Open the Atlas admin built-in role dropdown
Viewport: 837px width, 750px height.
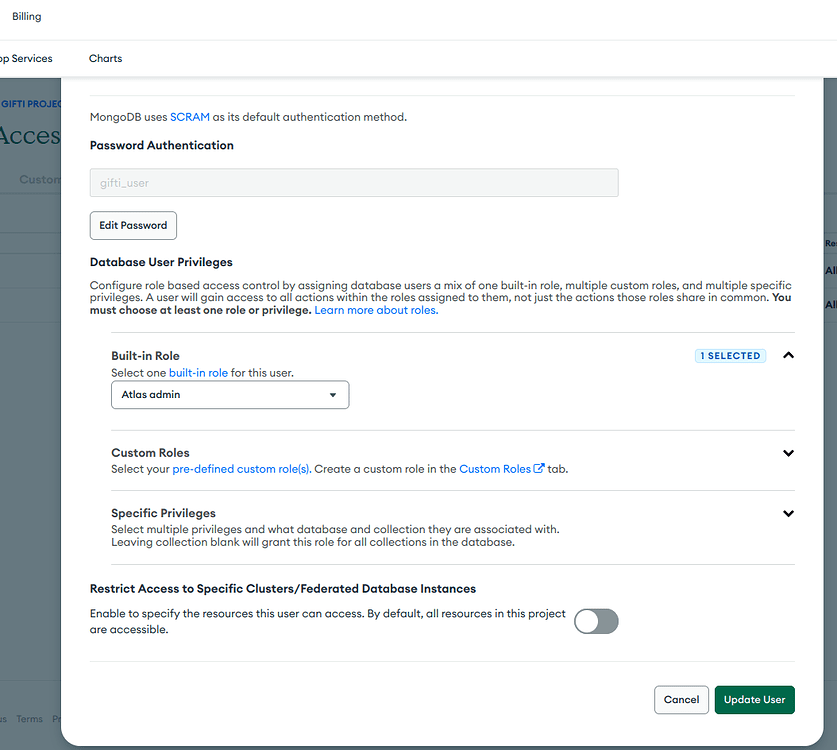[x=230, y=394]
